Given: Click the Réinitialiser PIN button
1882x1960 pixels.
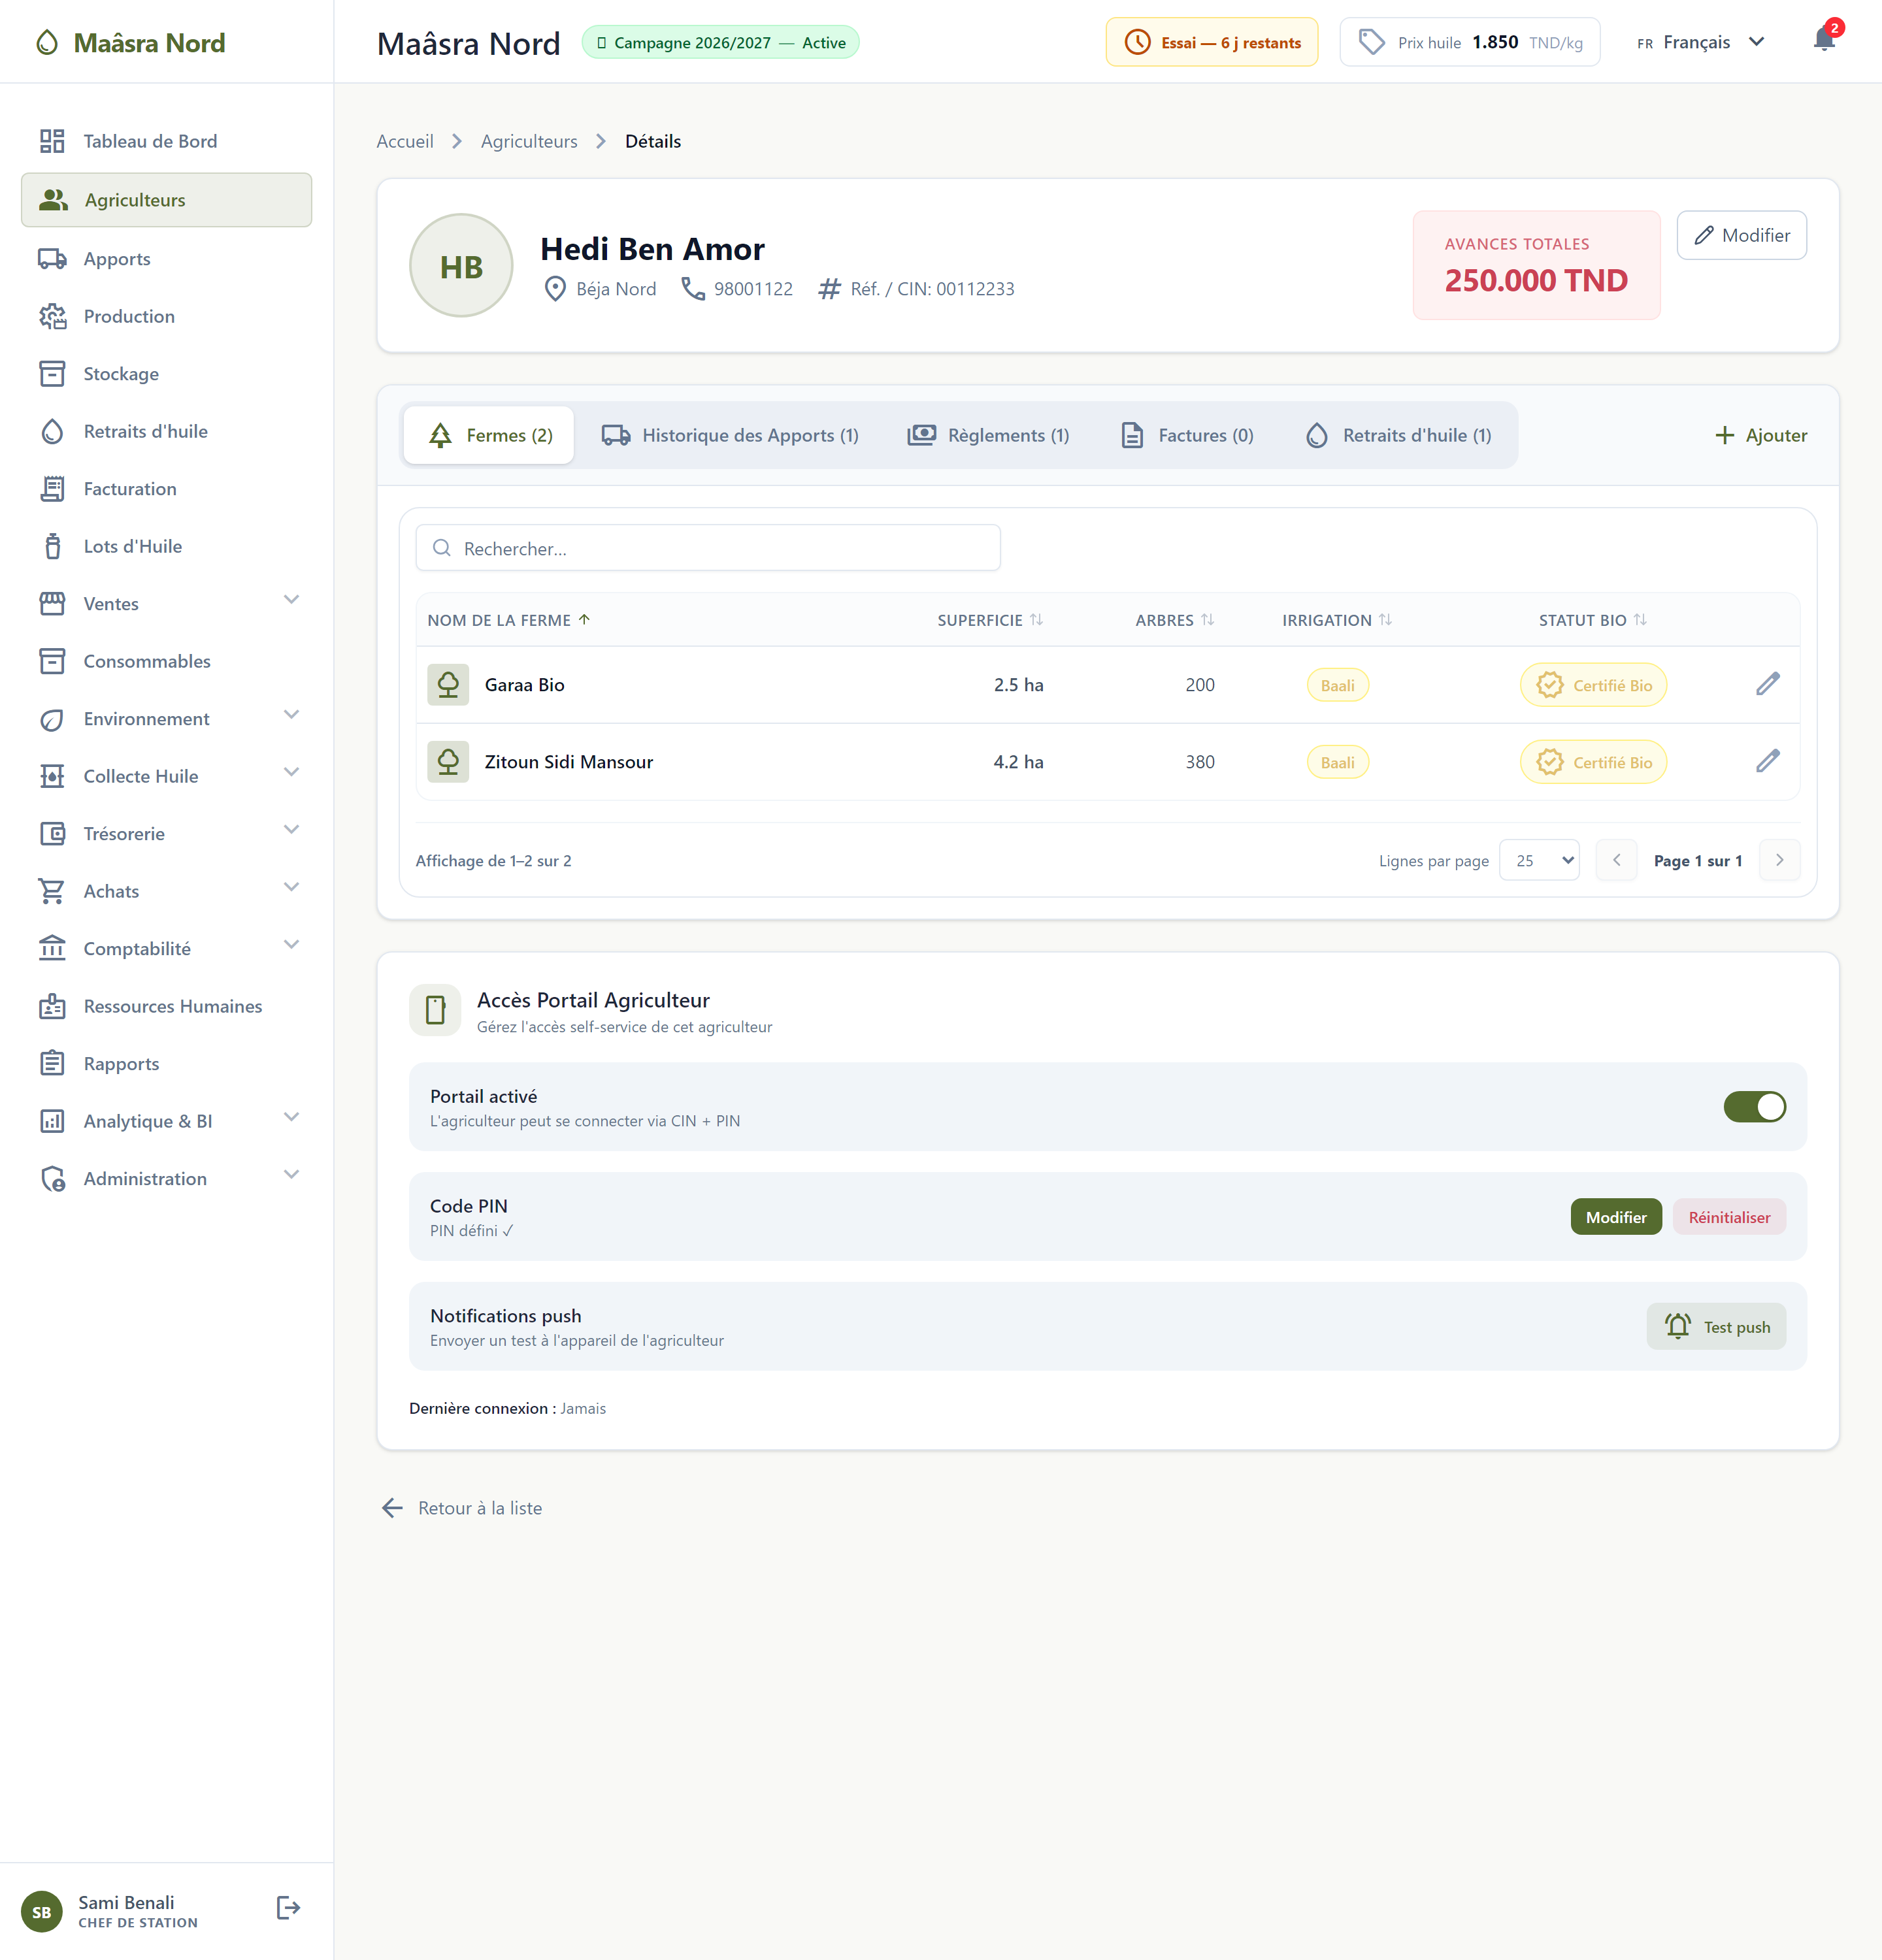Looking at the screenshot, I should pos(1729,1217).
